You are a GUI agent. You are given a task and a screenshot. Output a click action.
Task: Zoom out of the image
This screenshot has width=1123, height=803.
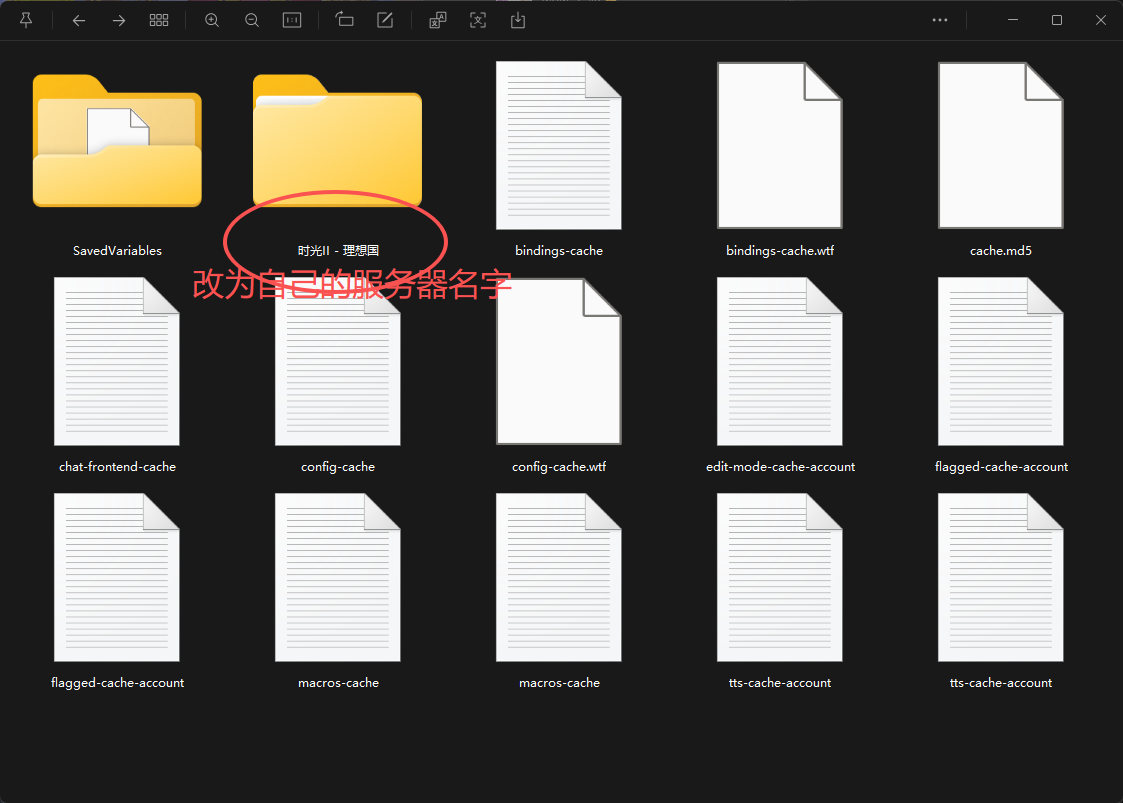coord(252,20)
